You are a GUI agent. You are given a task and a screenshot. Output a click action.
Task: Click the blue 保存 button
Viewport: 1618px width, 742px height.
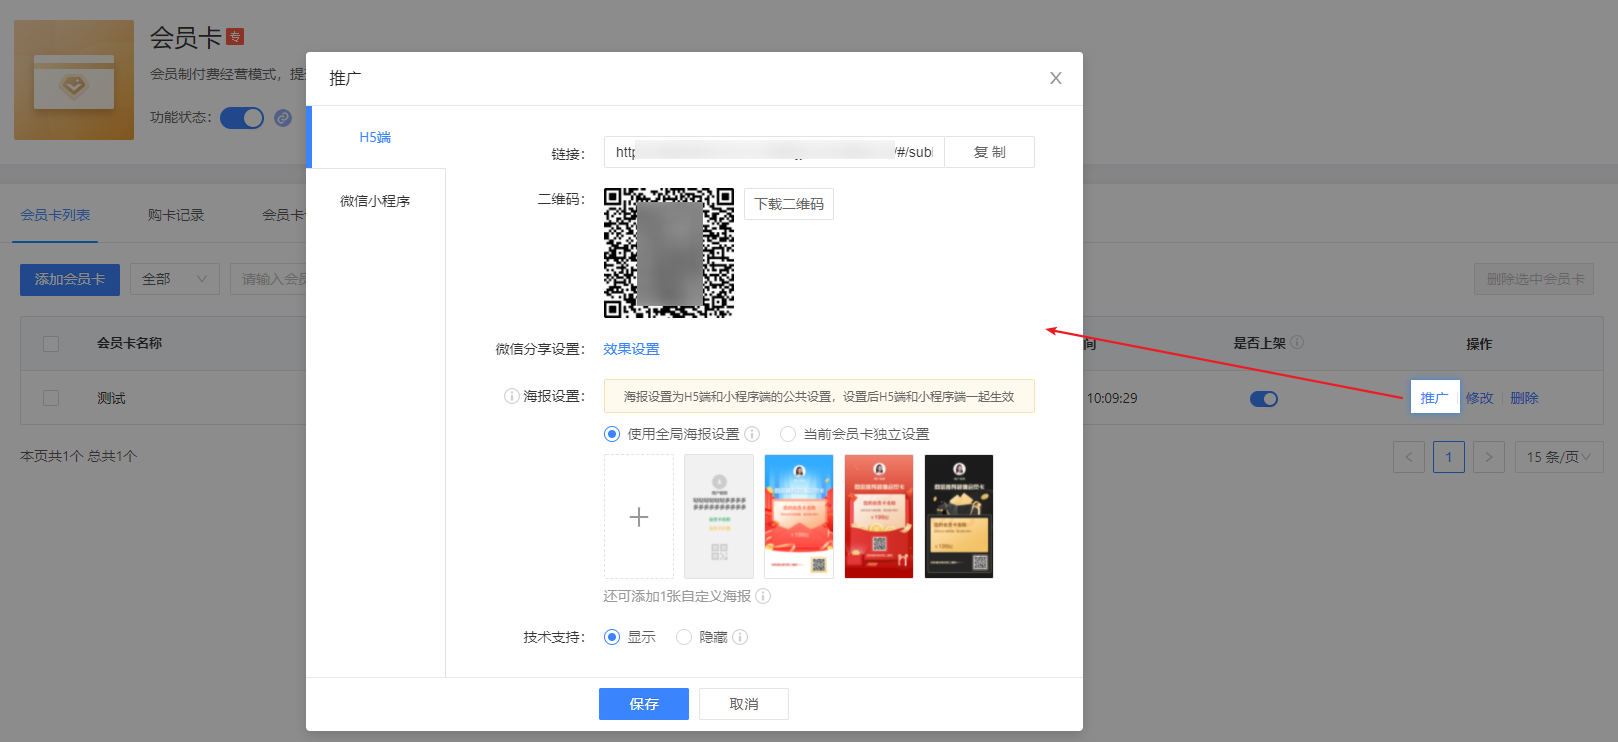(x=644, y=704)
